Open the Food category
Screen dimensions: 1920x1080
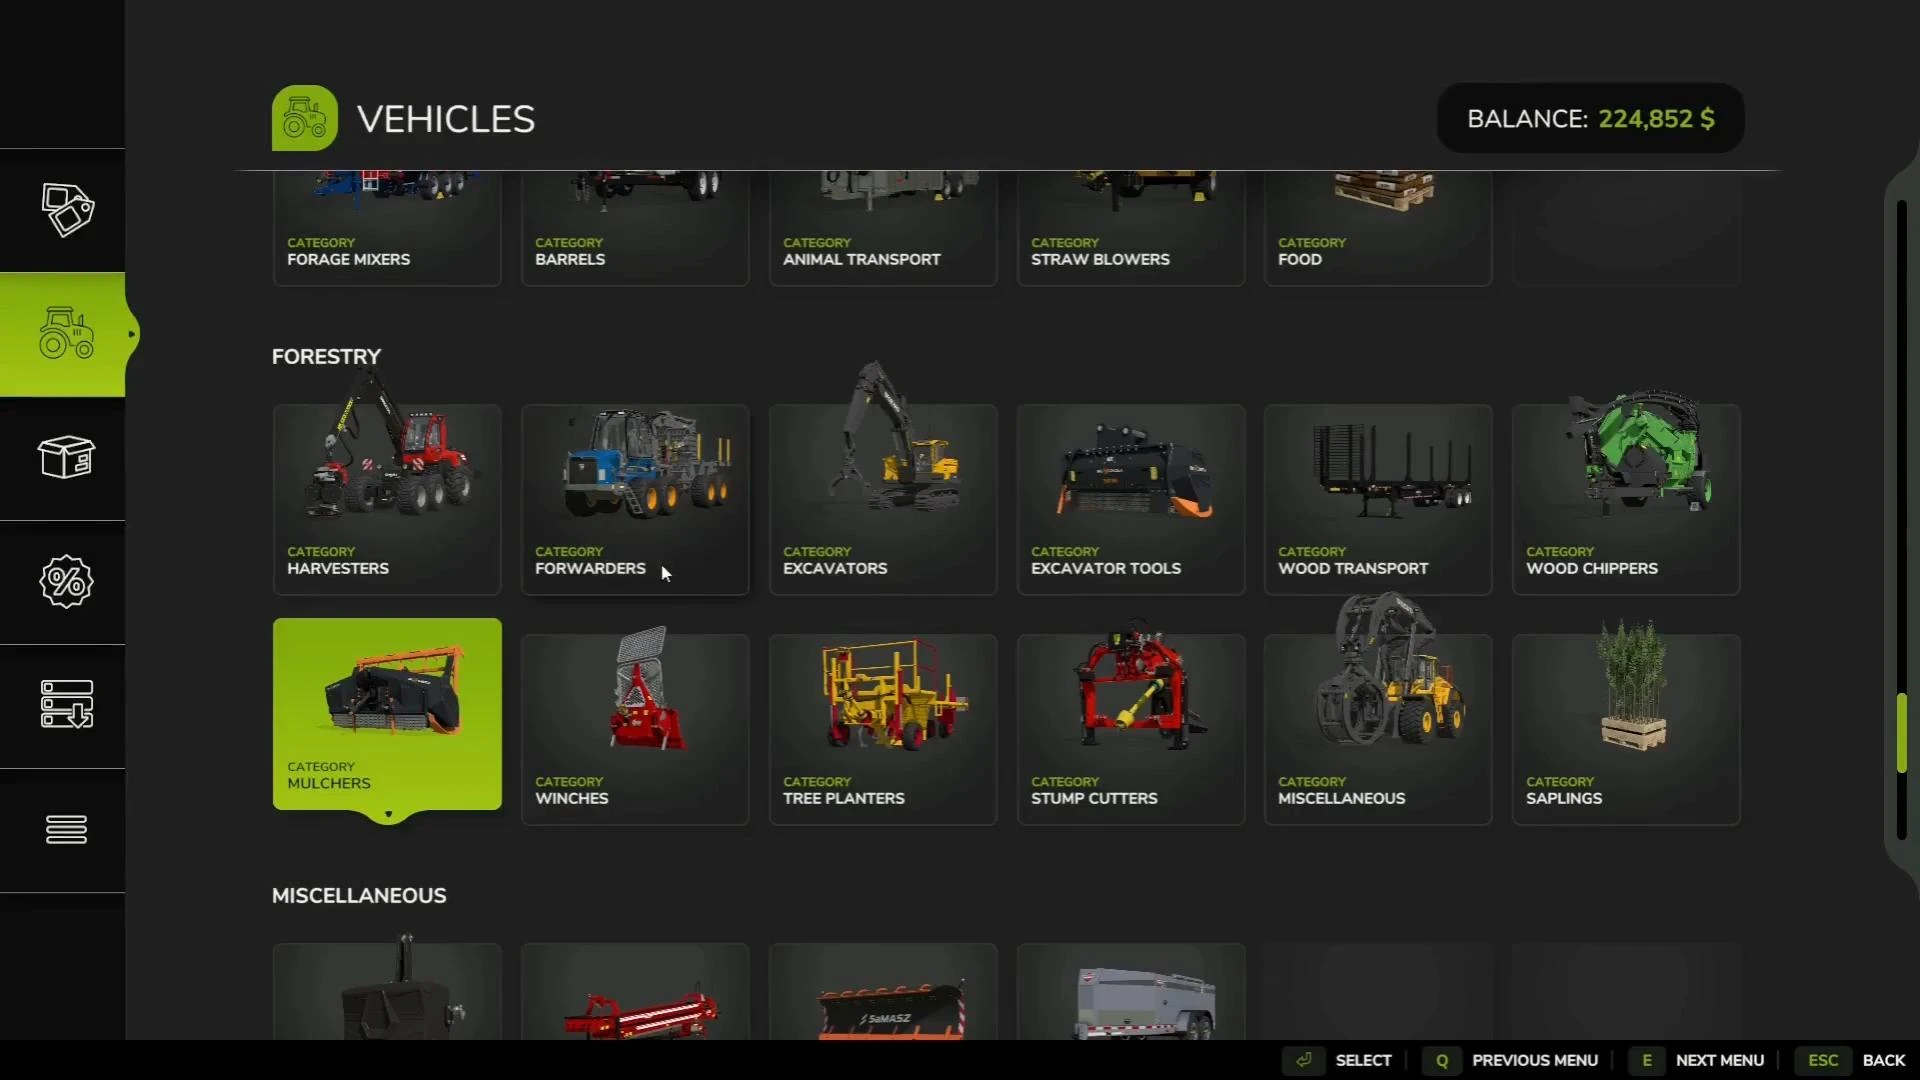click(1378, 229)
